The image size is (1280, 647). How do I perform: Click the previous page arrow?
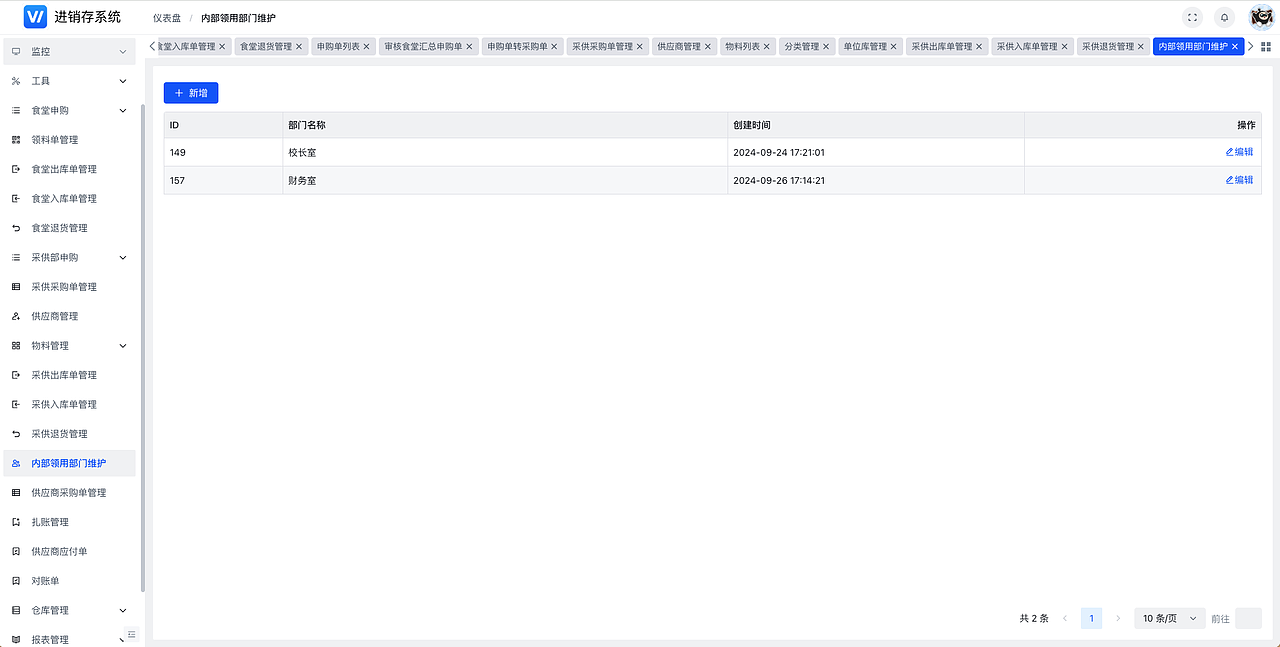[1065, 618]
